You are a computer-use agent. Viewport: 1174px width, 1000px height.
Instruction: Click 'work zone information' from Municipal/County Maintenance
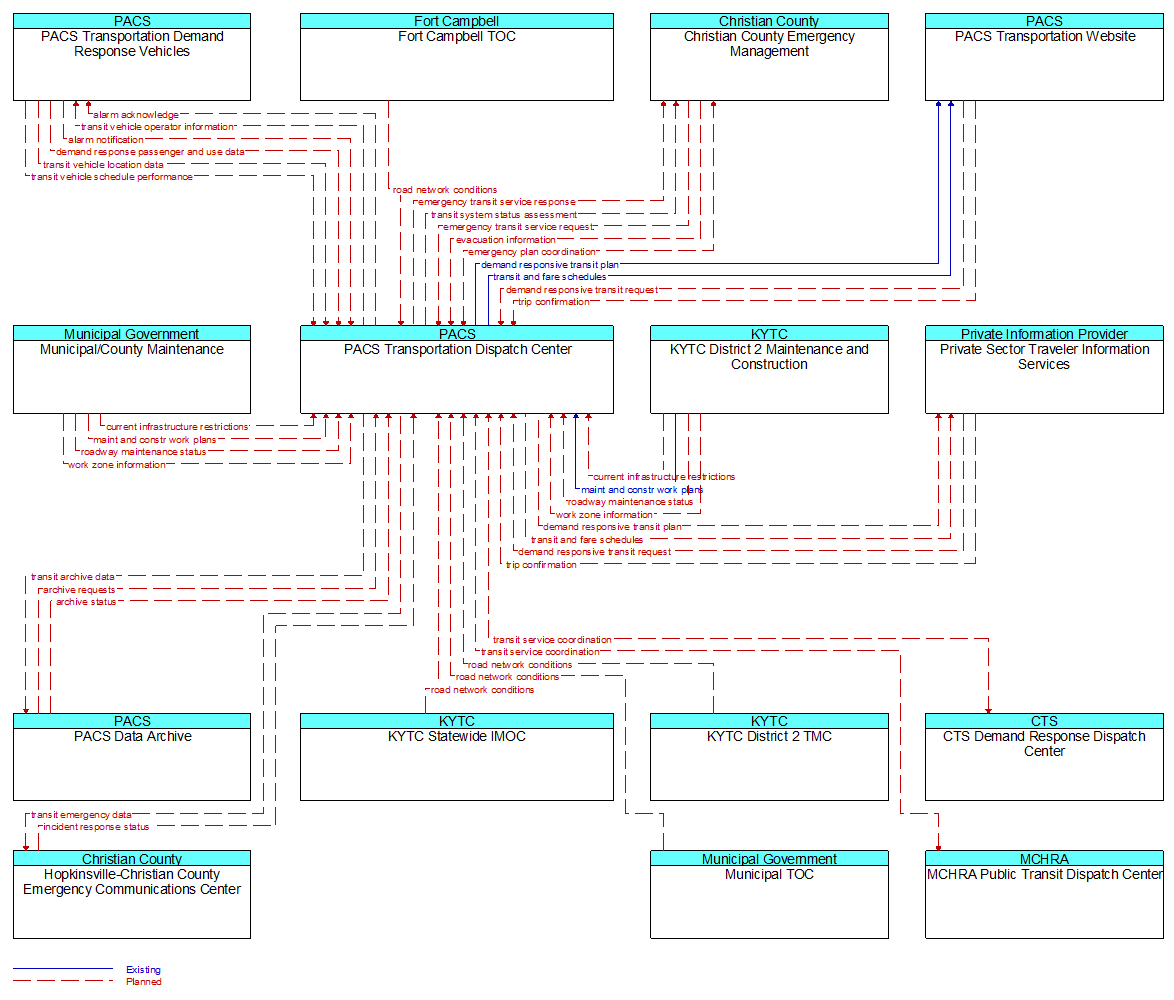(x=117, y=465)
